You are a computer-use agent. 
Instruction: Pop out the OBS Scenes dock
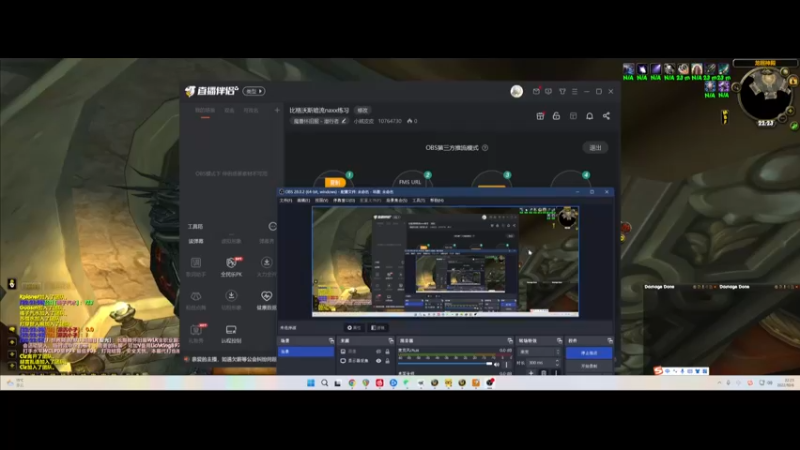click(332, 341)
